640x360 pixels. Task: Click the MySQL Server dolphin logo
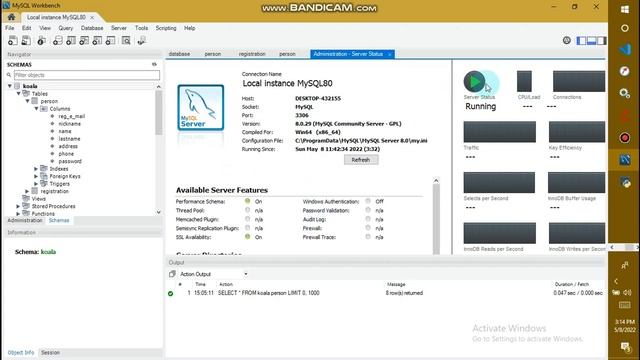200,107
